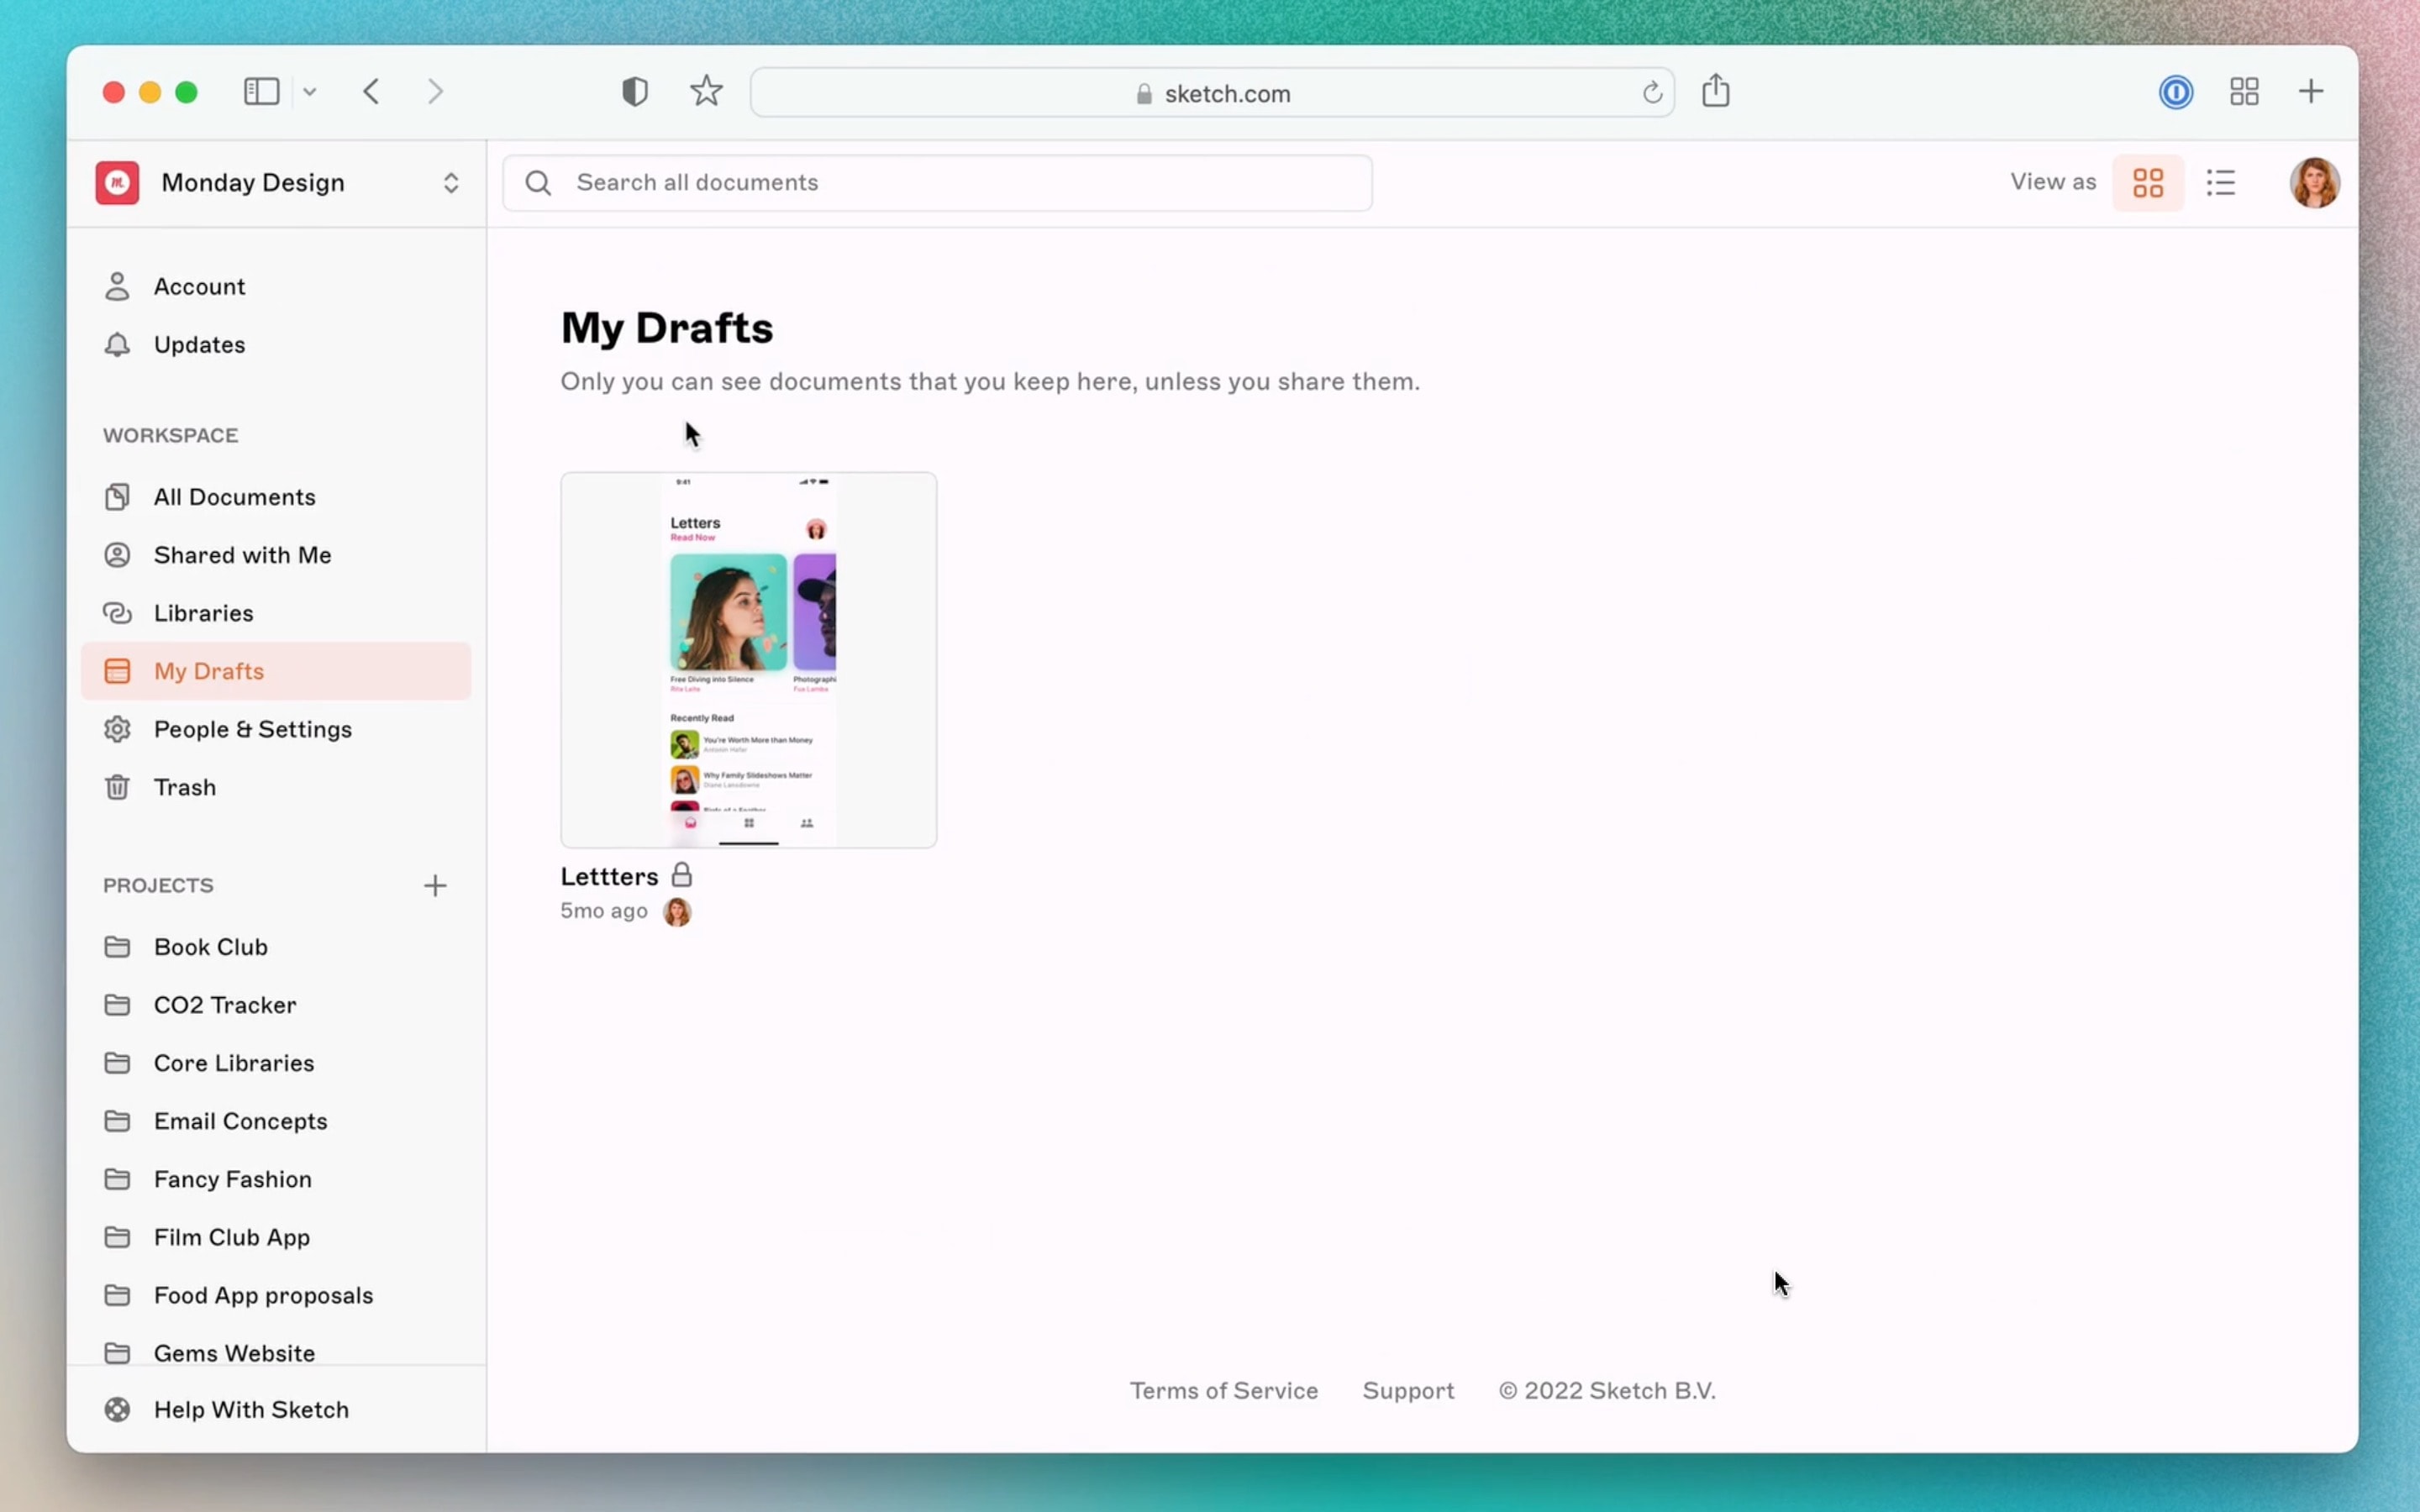
Task: Open the Support link
Action: tap(1408, 1391)
